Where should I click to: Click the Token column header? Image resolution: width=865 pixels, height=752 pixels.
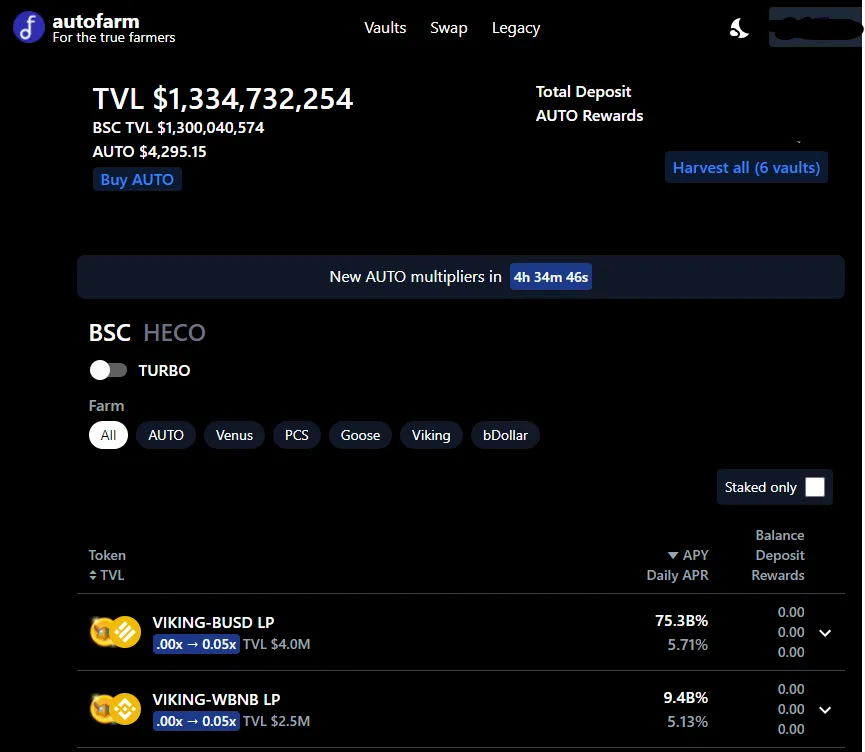click(107, 555)
